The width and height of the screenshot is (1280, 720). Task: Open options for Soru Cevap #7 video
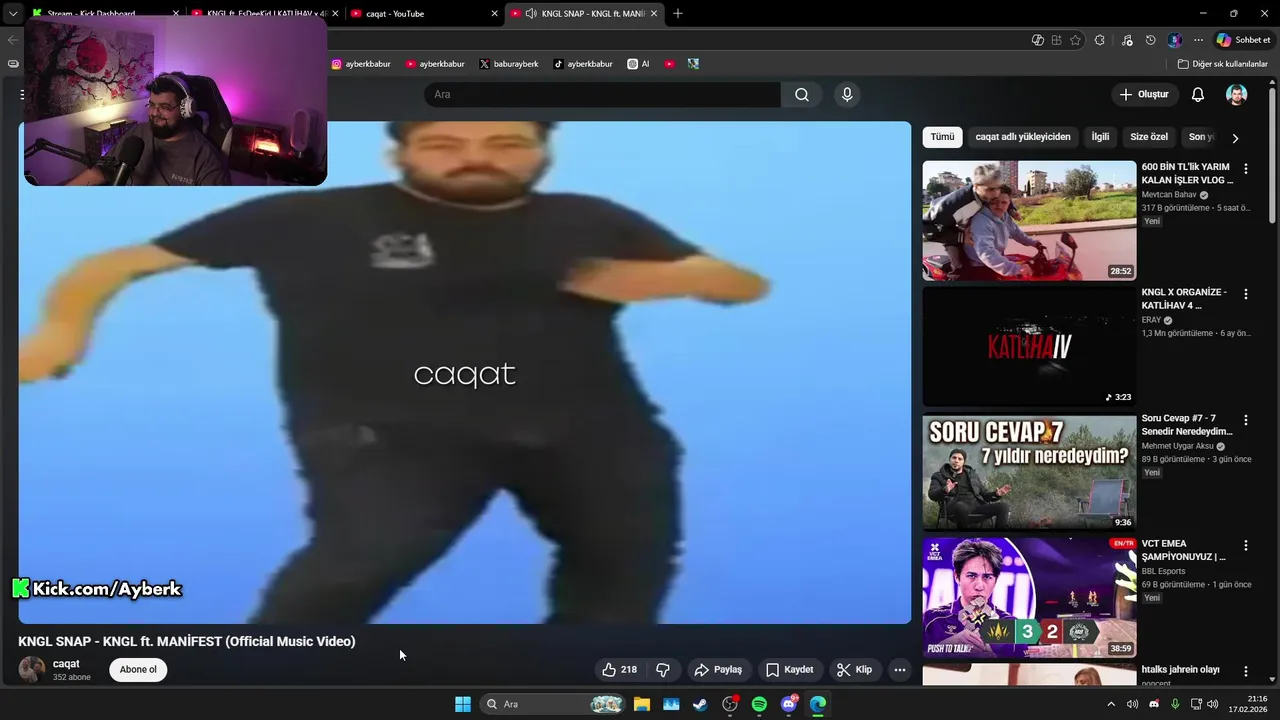(1246, 420)
